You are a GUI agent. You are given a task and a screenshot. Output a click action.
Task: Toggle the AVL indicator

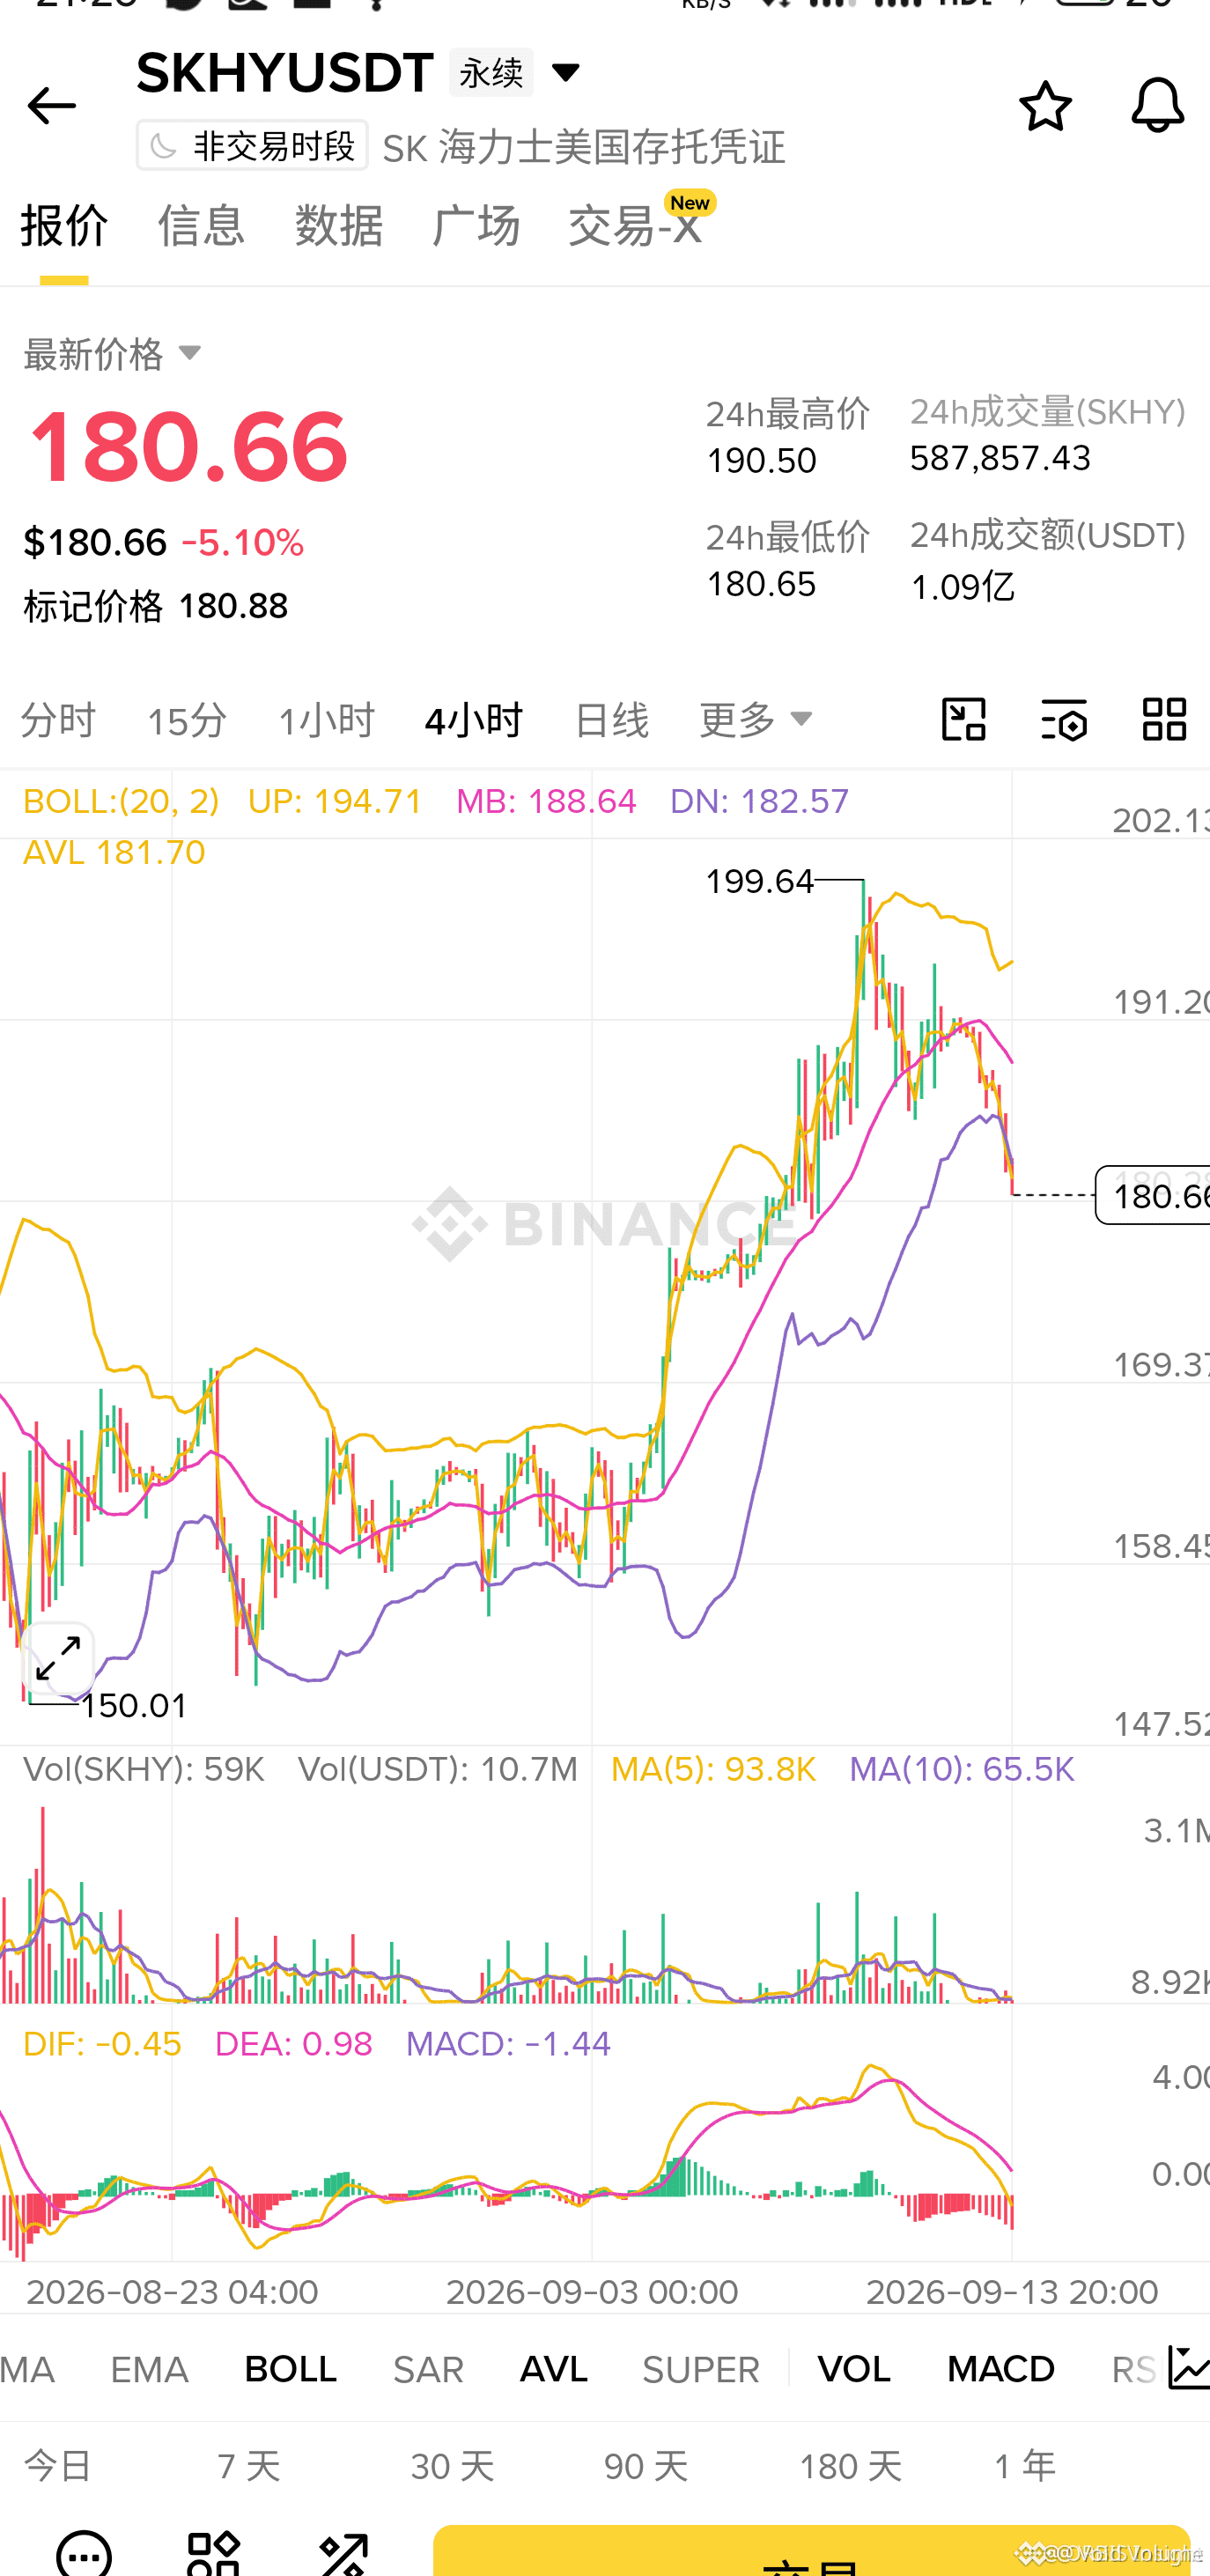point(553,2369)
